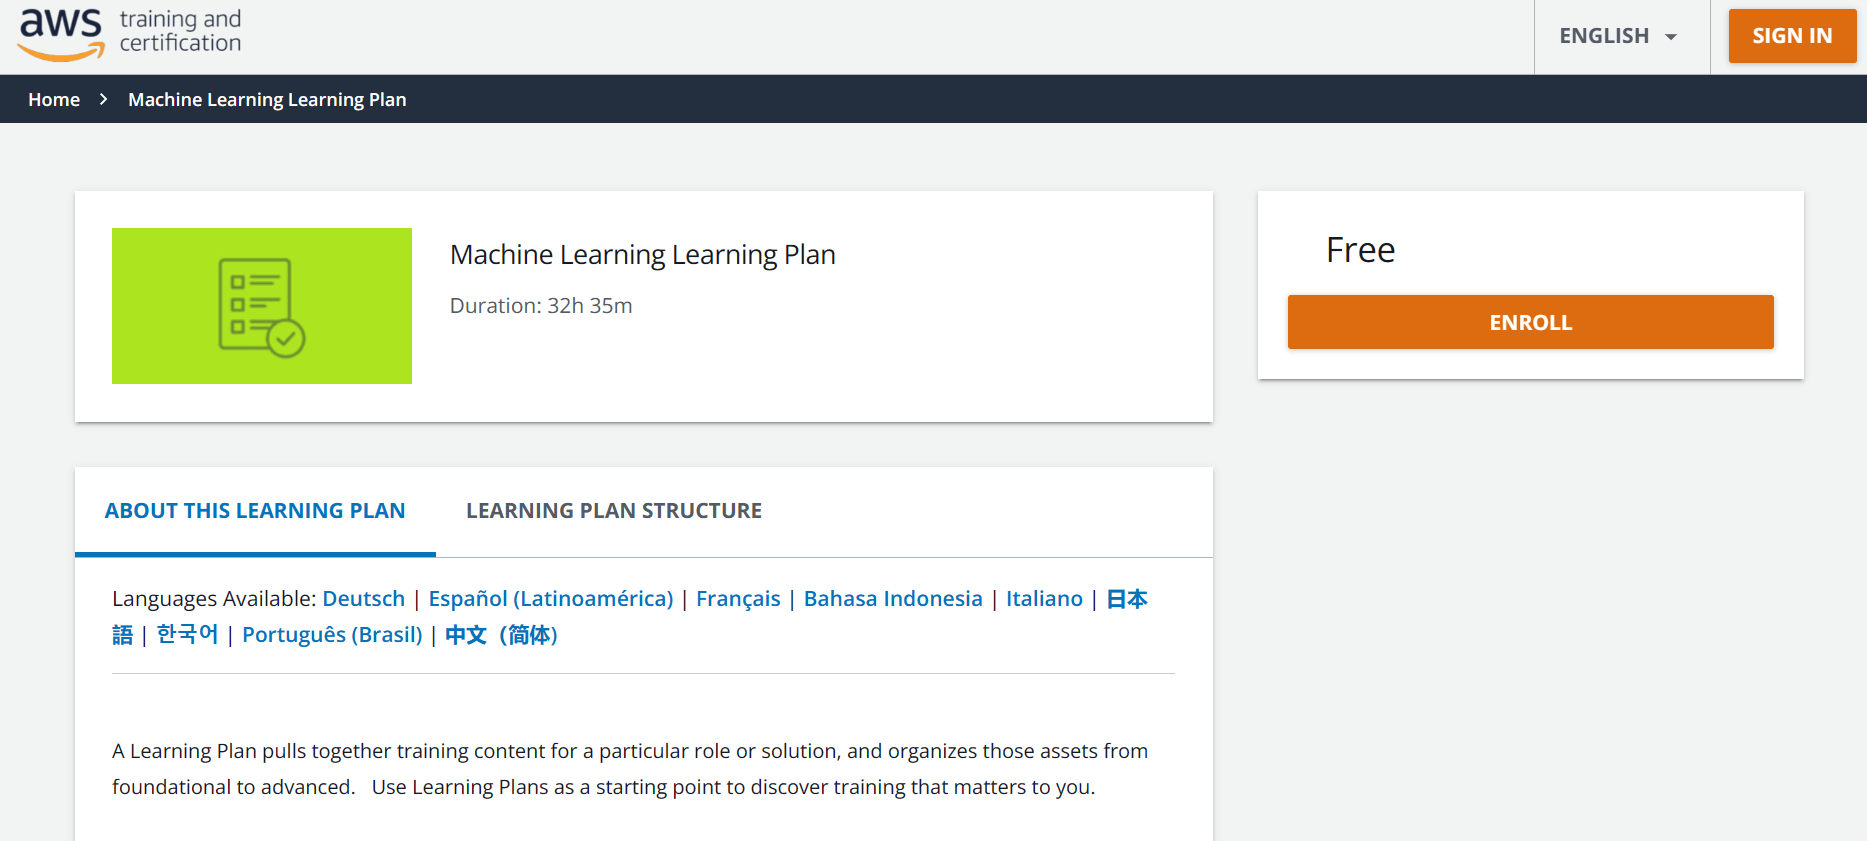Click the breadcrumb chevron after Home
The height and width of the screenshot is (841, 1867).
coord(103,99)
